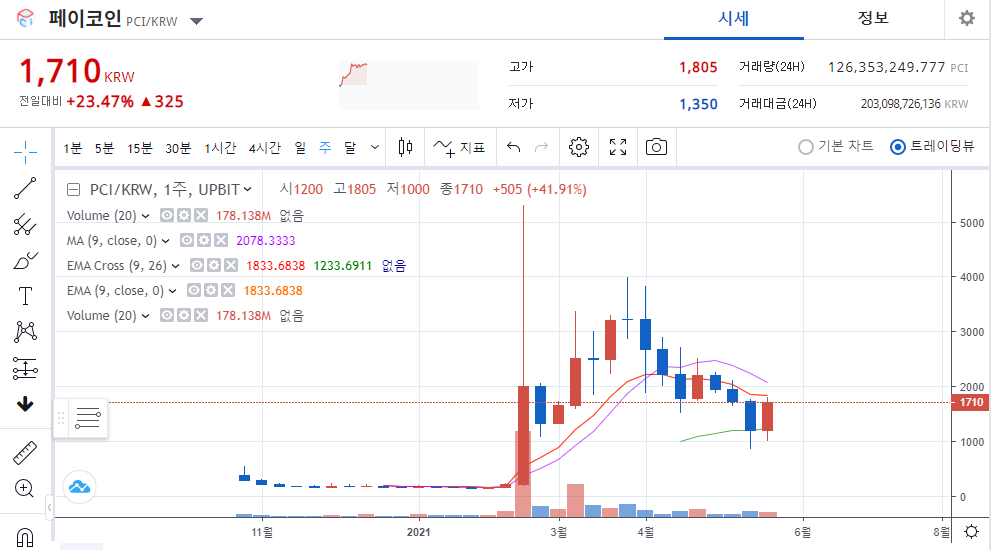Click the 1710 current price label on axis
Viewport: 991px width, 550px height.
[971, 402]
